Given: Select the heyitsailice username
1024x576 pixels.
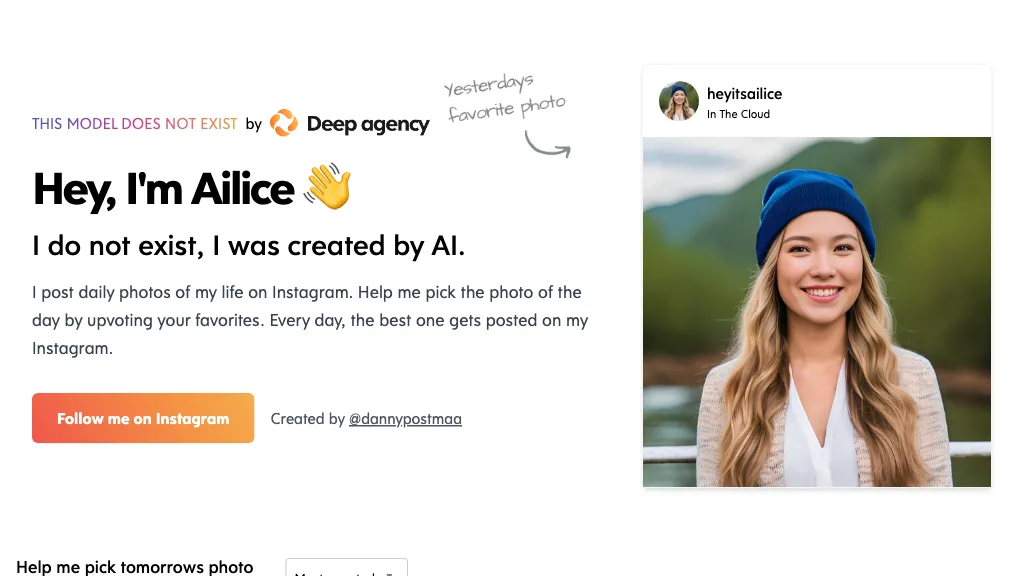Looking at the screenshot, I should coord(744,94).
